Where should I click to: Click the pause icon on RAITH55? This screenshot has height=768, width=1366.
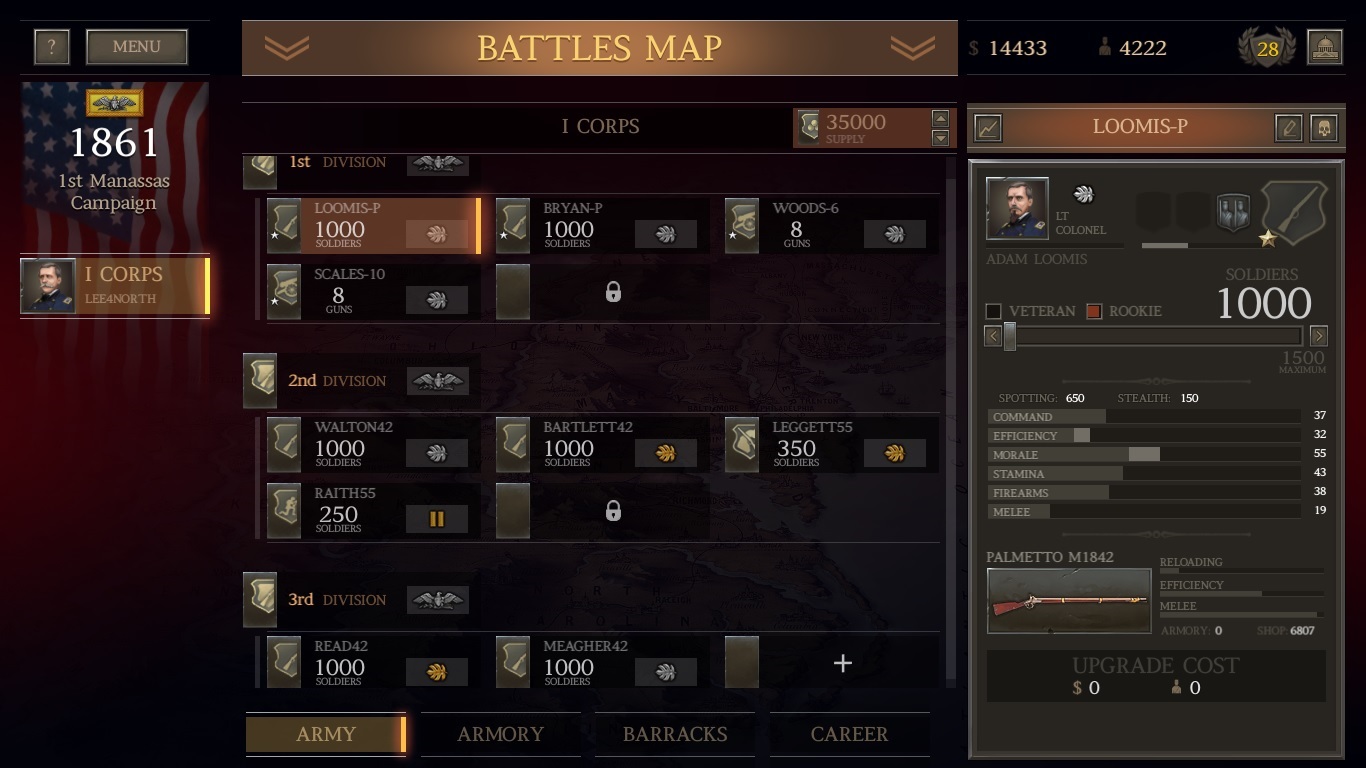[x=436, y=519]
